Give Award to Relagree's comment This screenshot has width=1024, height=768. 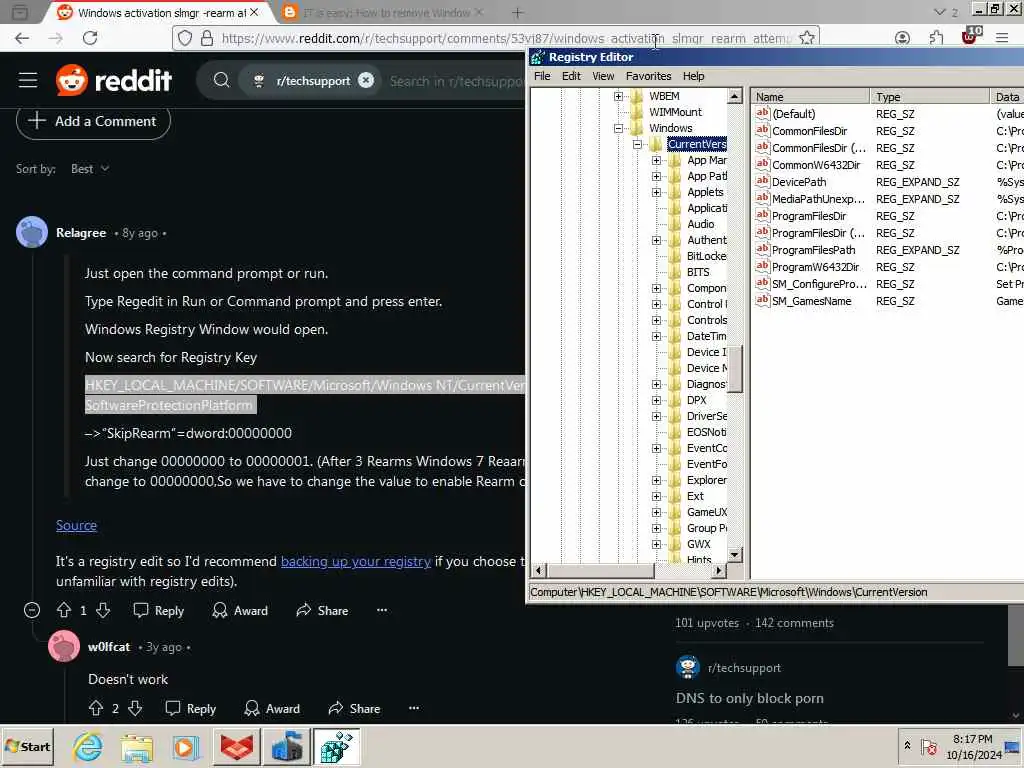(240, 611)
